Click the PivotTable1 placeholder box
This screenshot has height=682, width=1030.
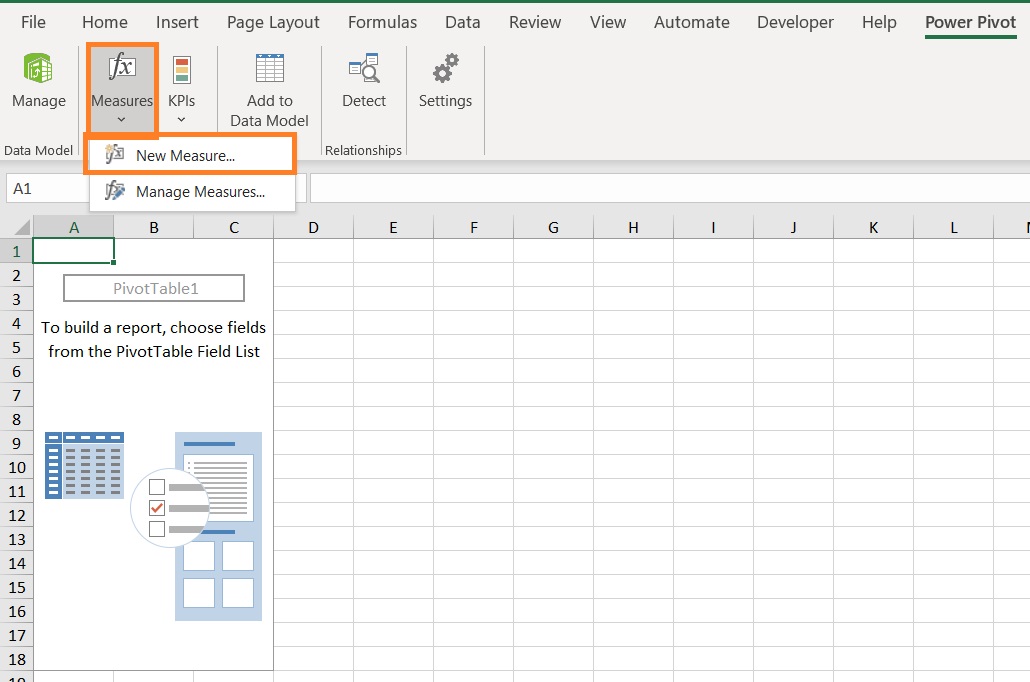154,288
